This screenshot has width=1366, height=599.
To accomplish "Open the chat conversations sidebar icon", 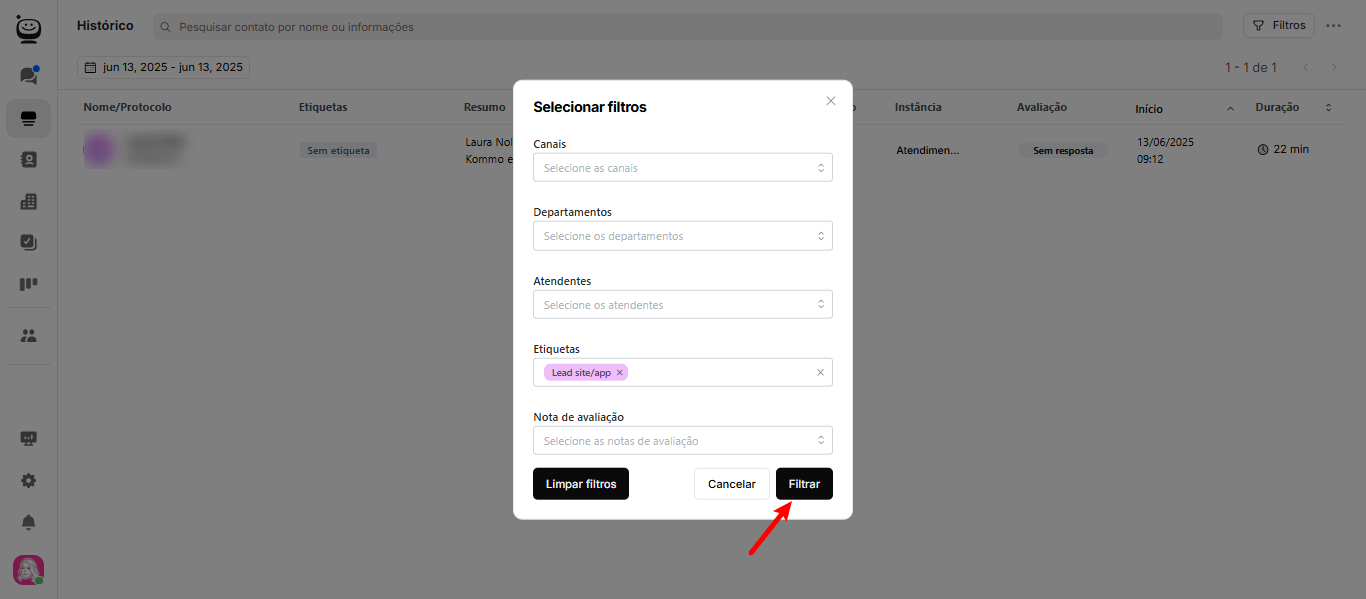I will coord(28,76).
